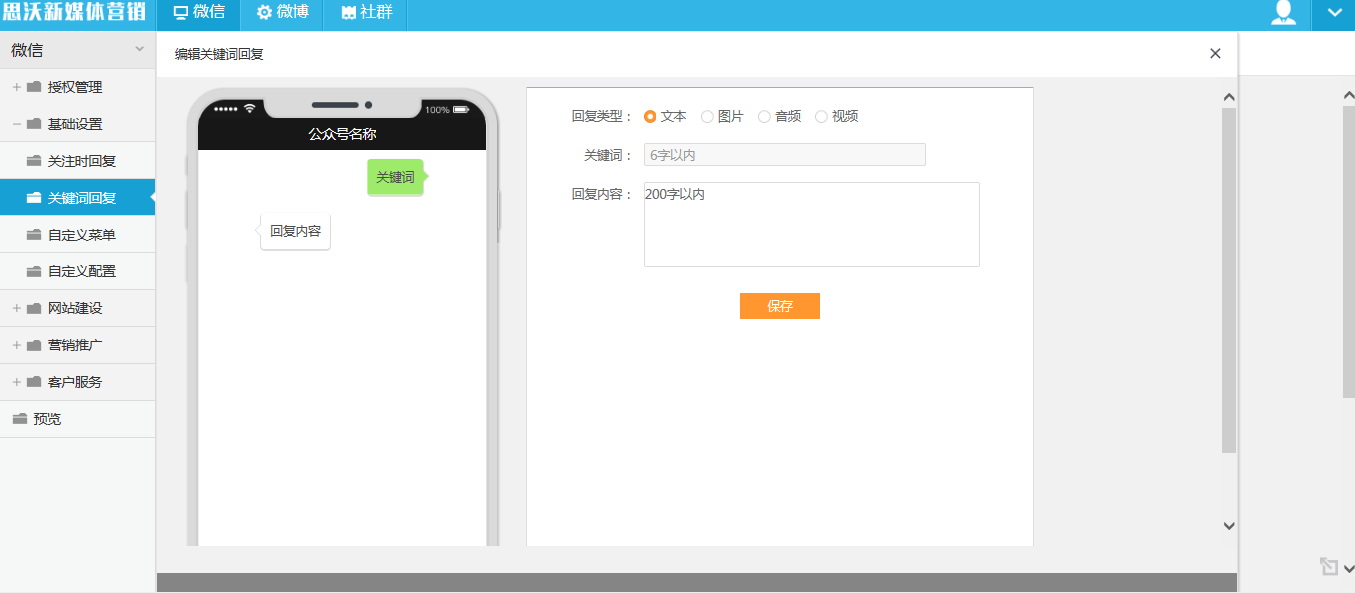The width and height of the screenshot is (1355, 593).
Task: Collapse the 基础设置 tree section
Action: point(17,124)
